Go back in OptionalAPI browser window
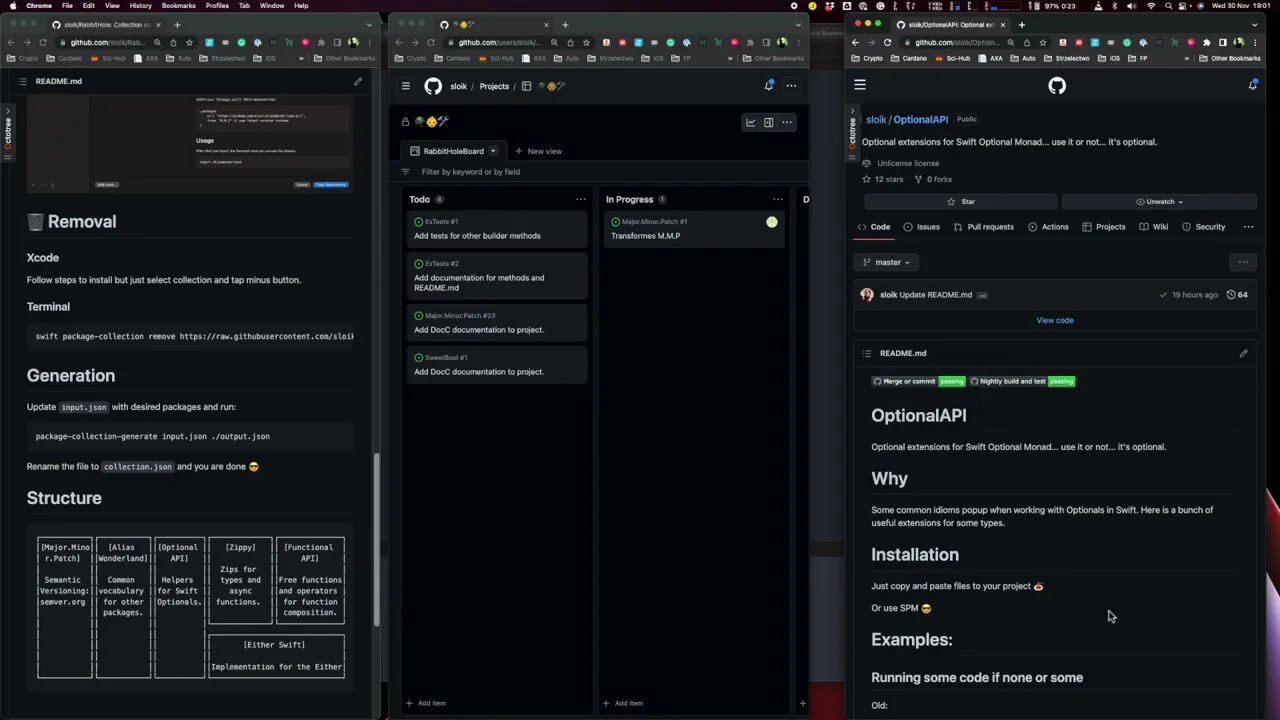1280x720 pixels. click(855, 43)
